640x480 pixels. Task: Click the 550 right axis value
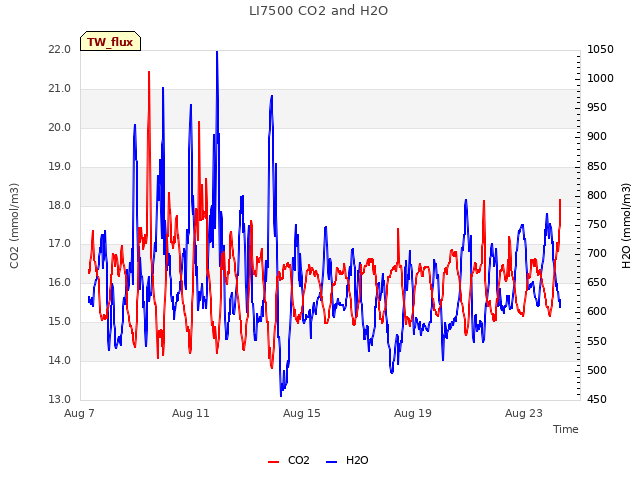click(597, 341)
